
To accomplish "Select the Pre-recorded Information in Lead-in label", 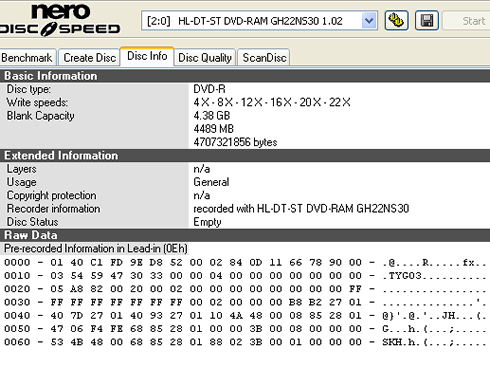I will click(96, 249).
